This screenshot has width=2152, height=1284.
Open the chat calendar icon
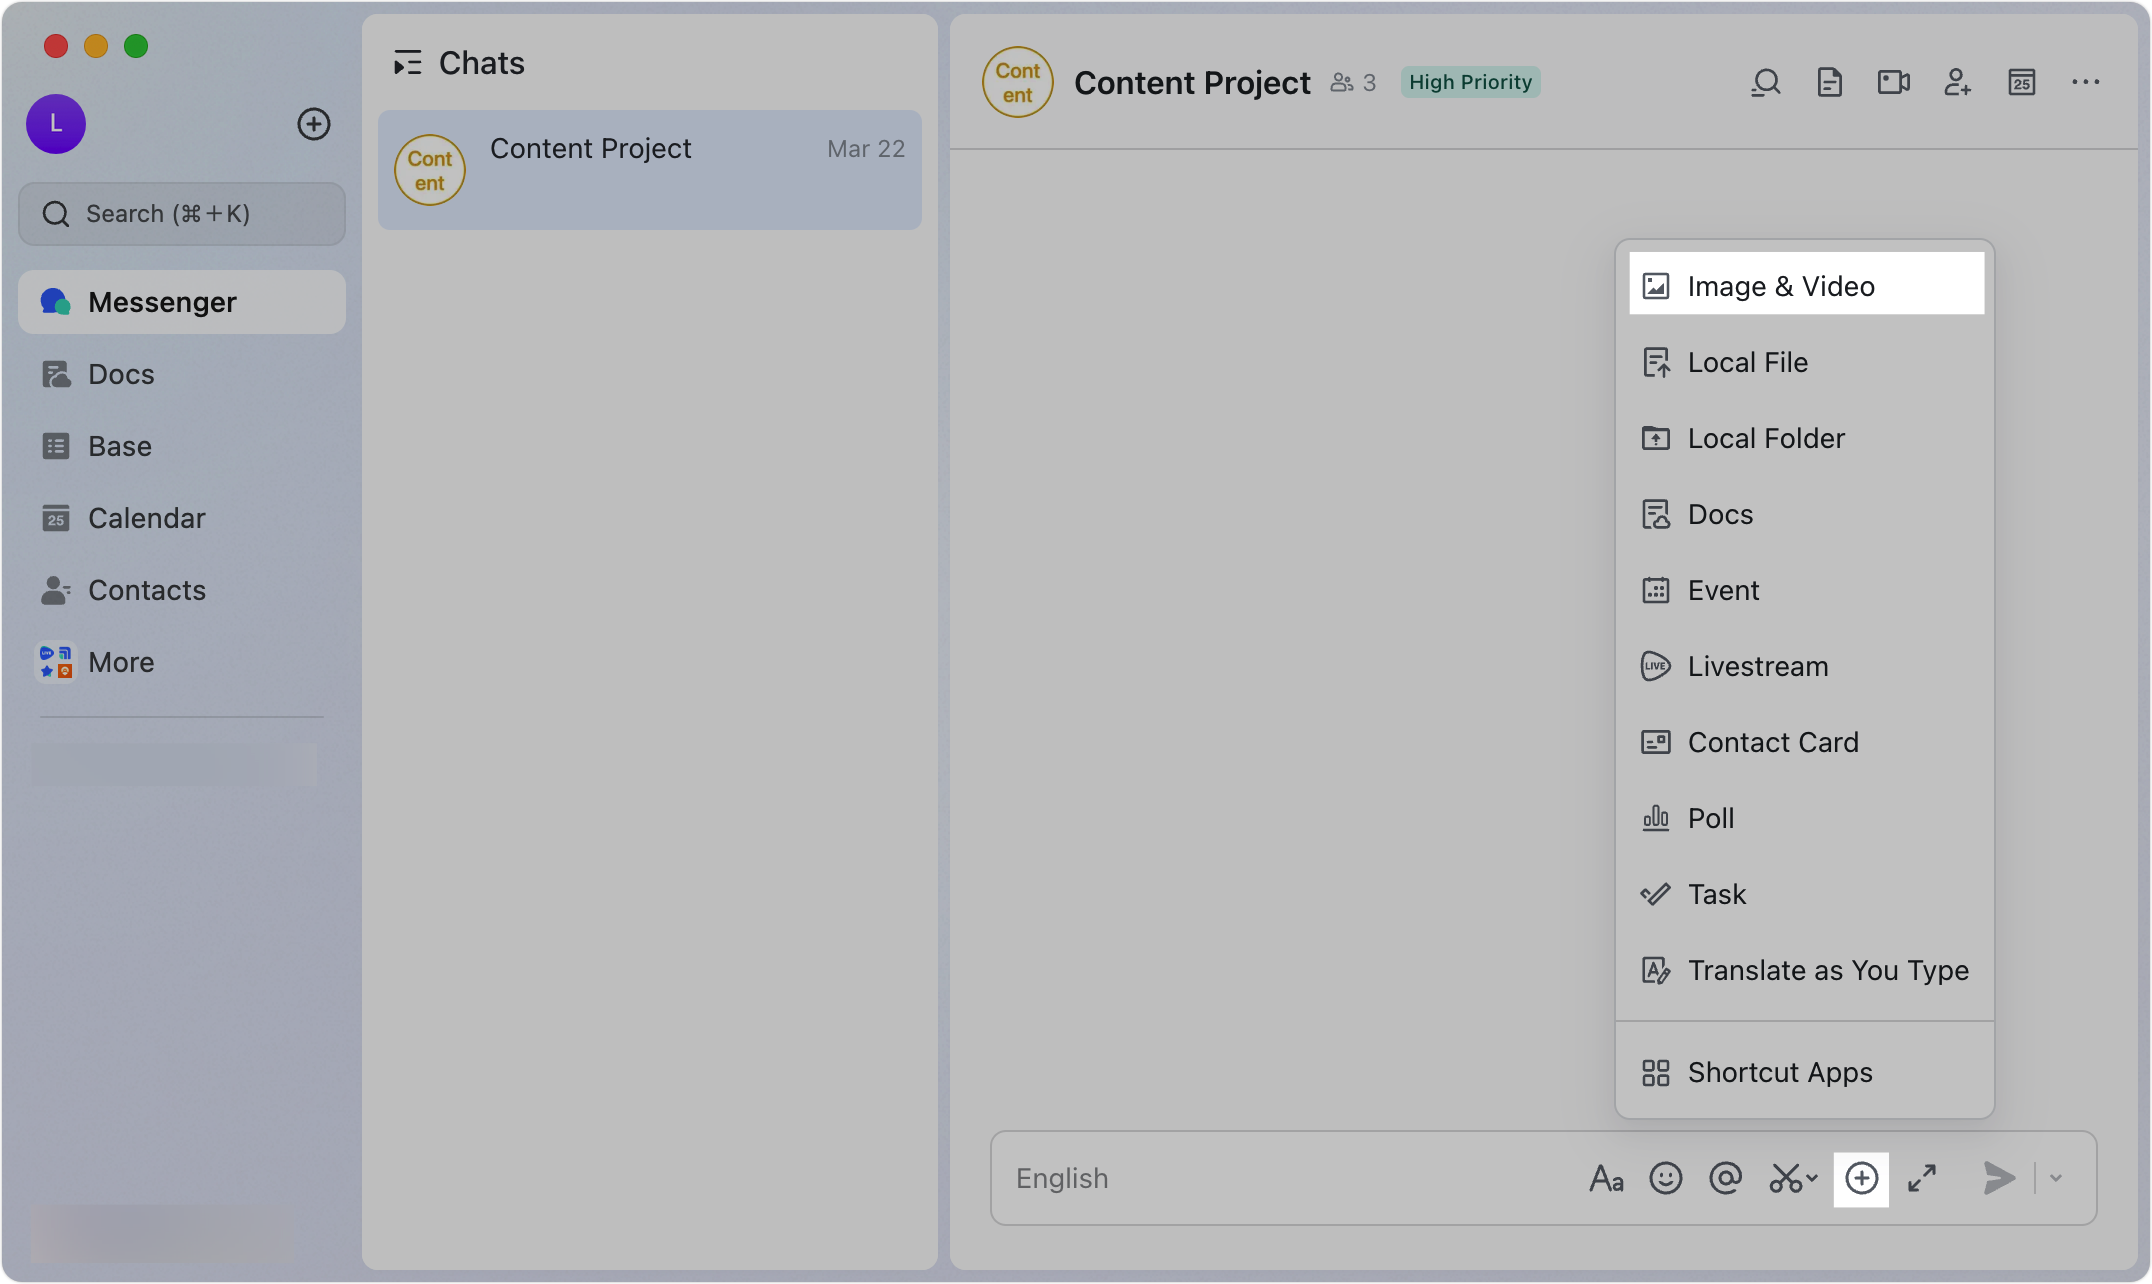pos(2021,82)
